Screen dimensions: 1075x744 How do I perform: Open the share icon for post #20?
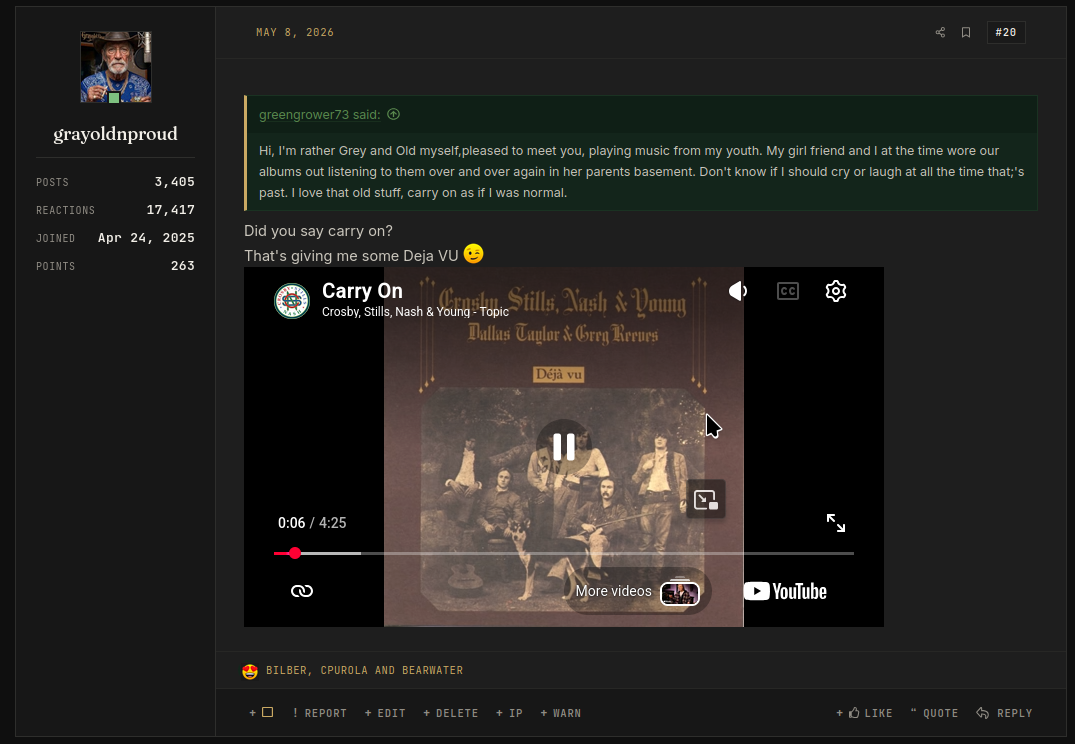940,32
